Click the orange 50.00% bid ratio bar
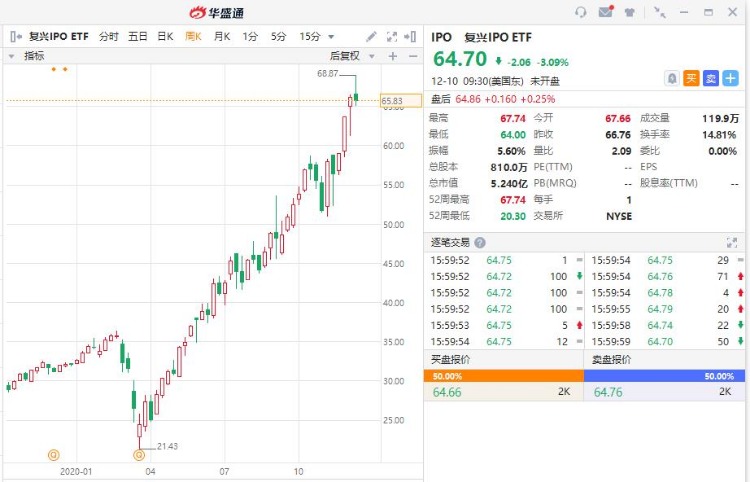Viewport: 750px width, 482px height. coord(504,376)
